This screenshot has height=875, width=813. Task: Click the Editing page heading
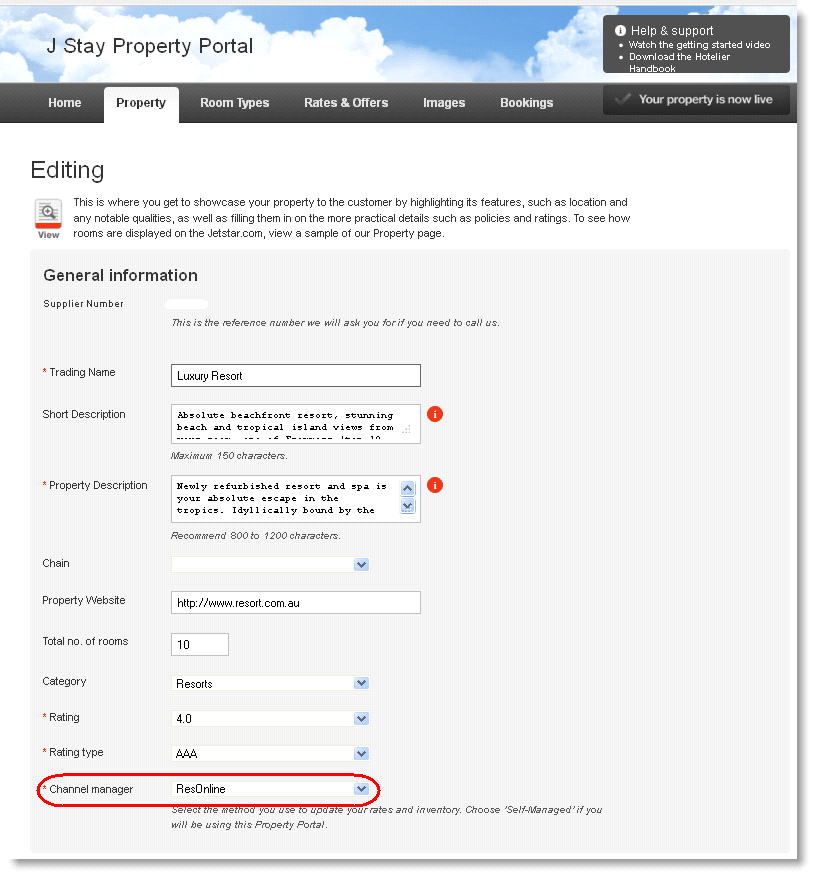(68, 170)
